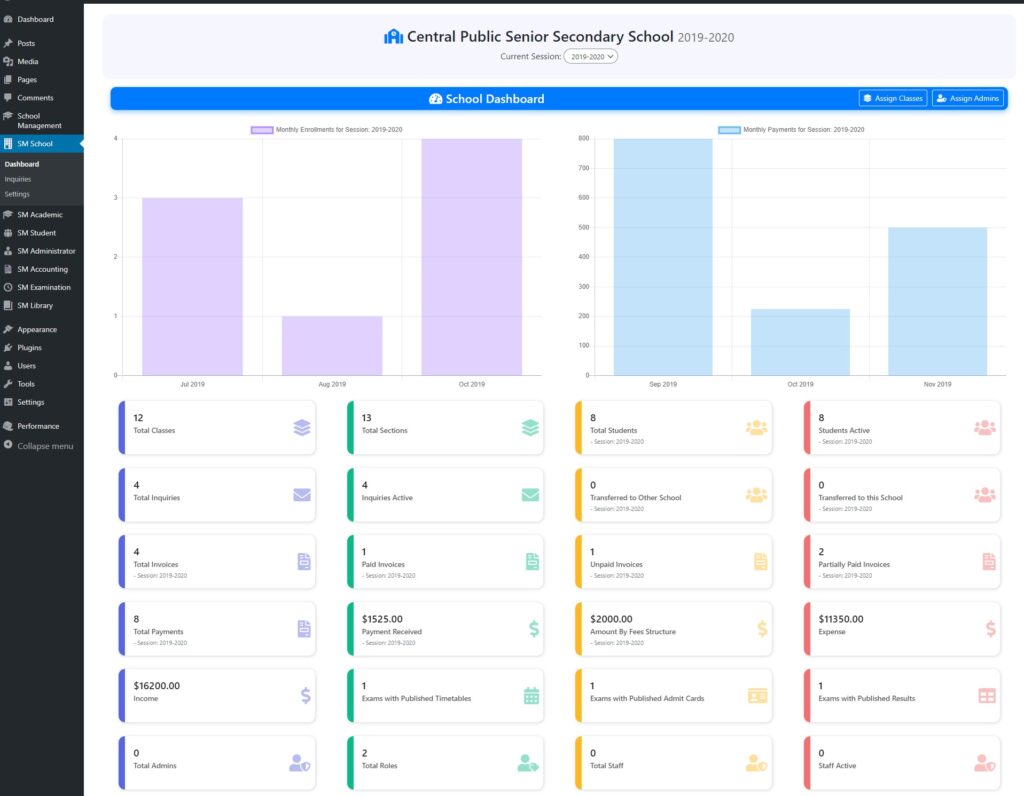Toggle the Monthly Payments legend swatch
Viewport: 1024px width, 796px height.
729,130
